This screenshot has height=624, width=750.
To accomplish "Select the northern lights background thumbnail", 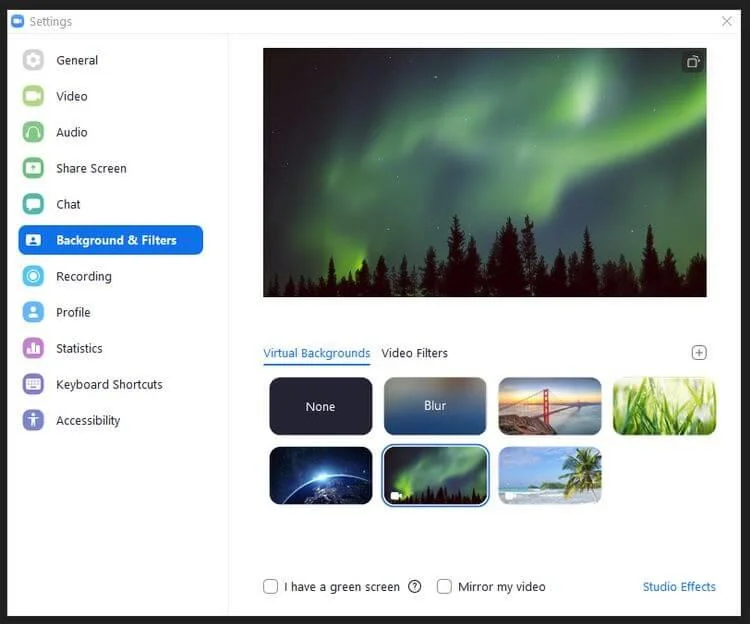I will click(x=435, y=475).
